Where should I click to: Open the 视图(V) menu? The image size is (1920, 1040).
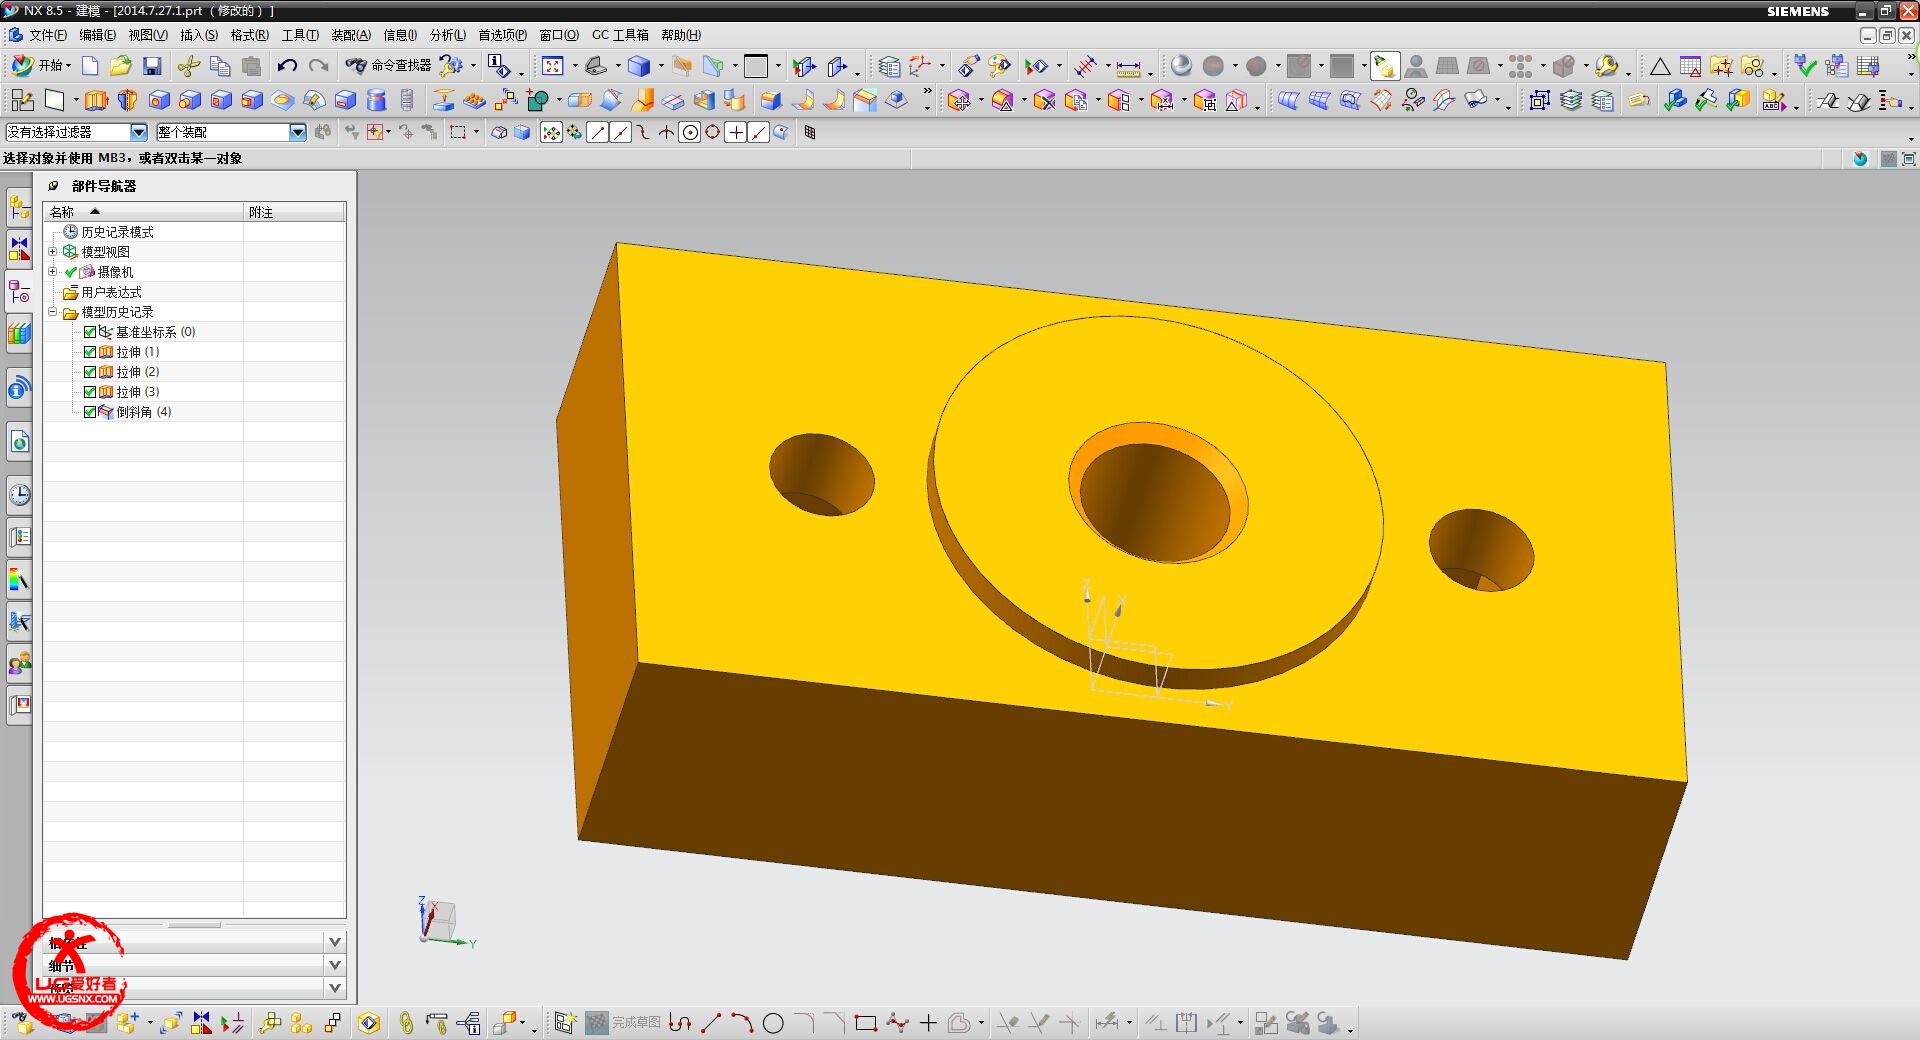point(147,35)
